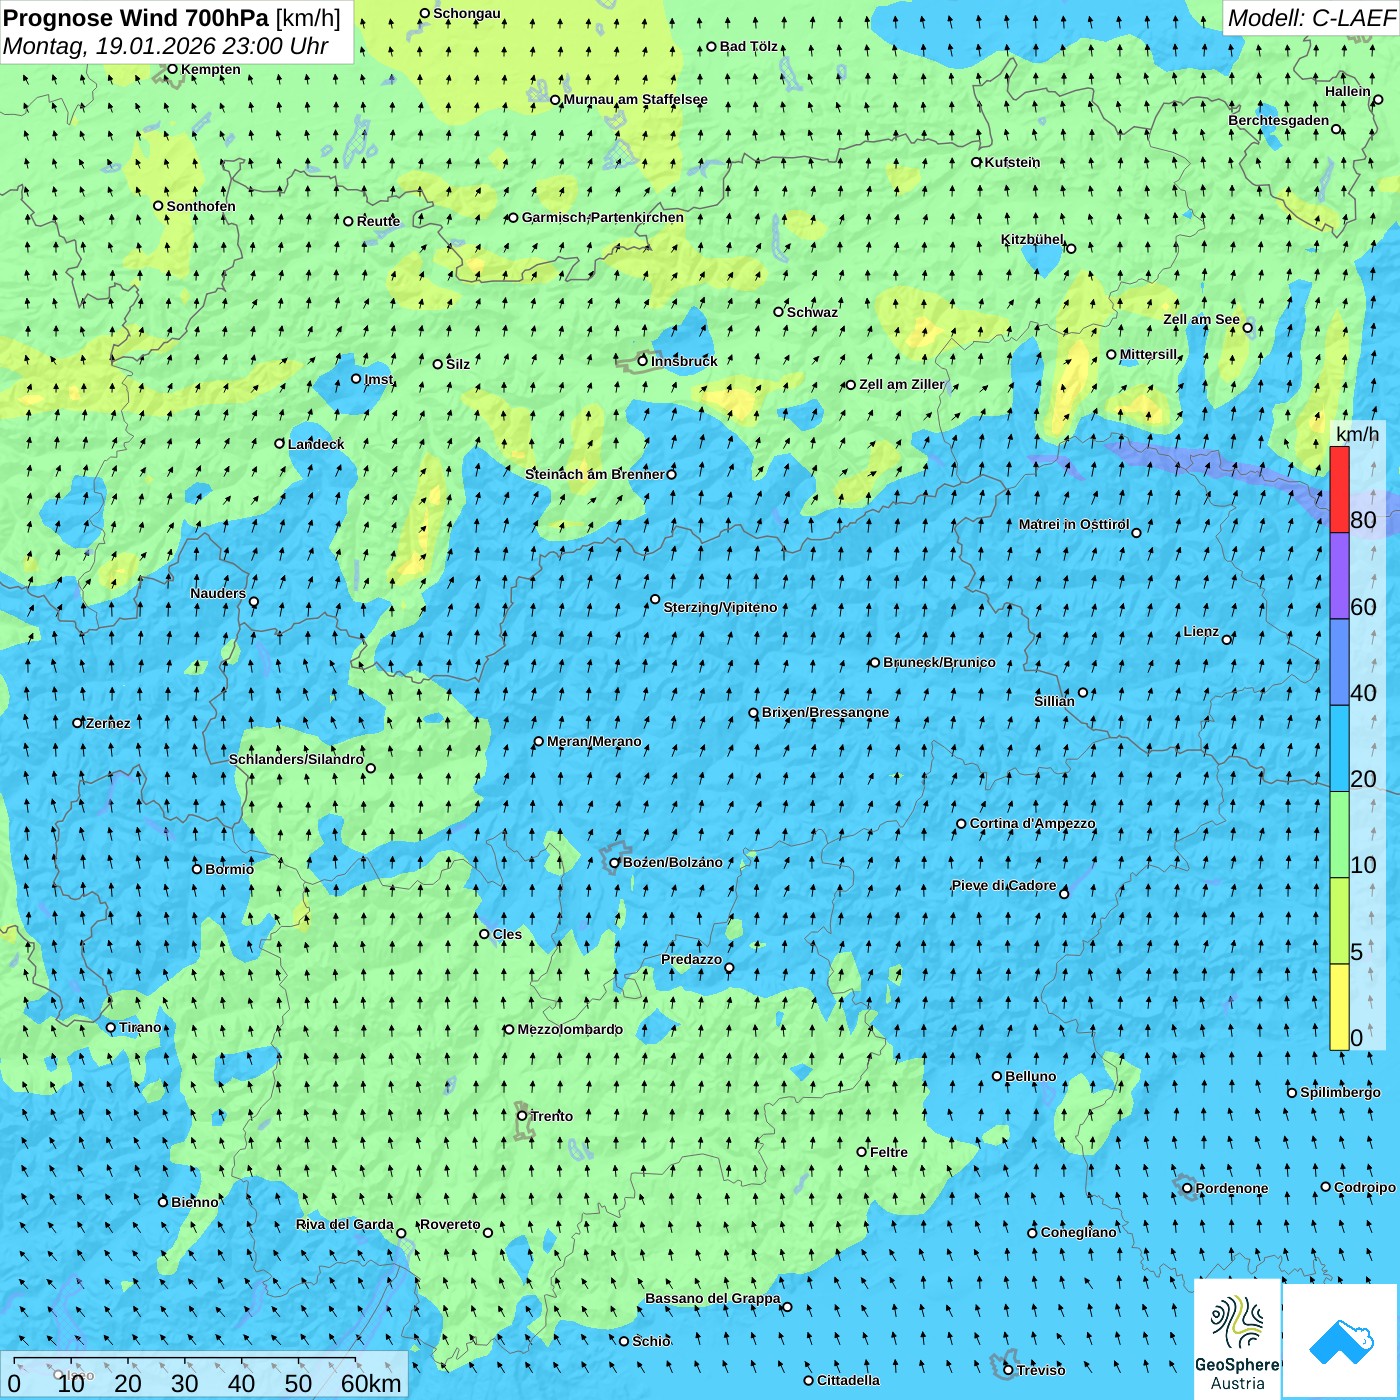Viewport: 1400px width, 1400px height.
Task: Click the Bormio city marker
Action: [197, 869]
